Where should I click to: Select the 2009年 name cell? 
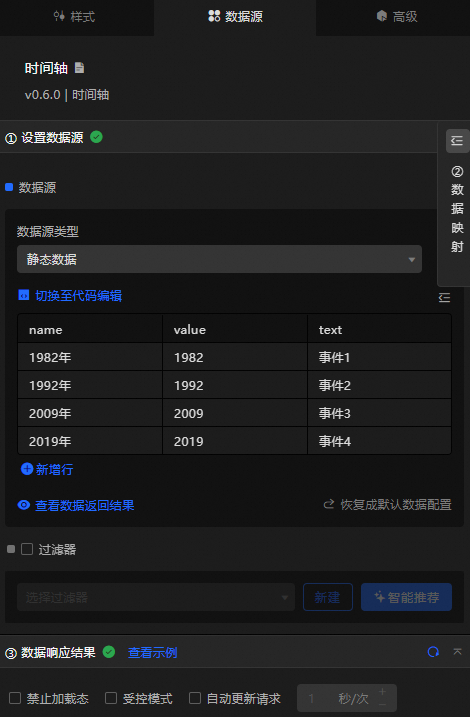coord(90,413)
